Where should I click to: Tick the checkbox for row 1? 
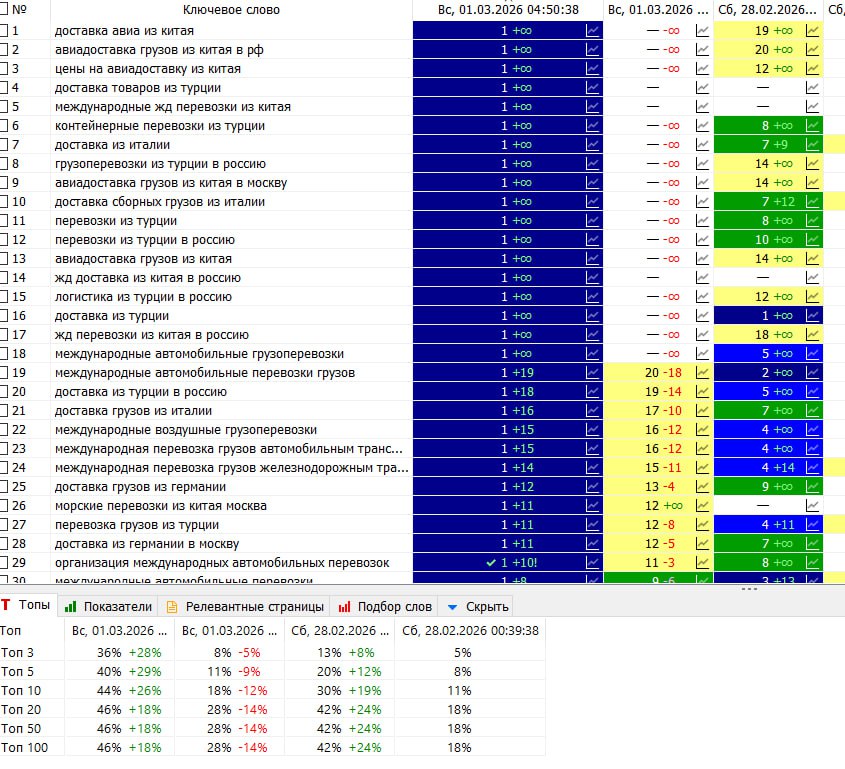click(4, 31)
